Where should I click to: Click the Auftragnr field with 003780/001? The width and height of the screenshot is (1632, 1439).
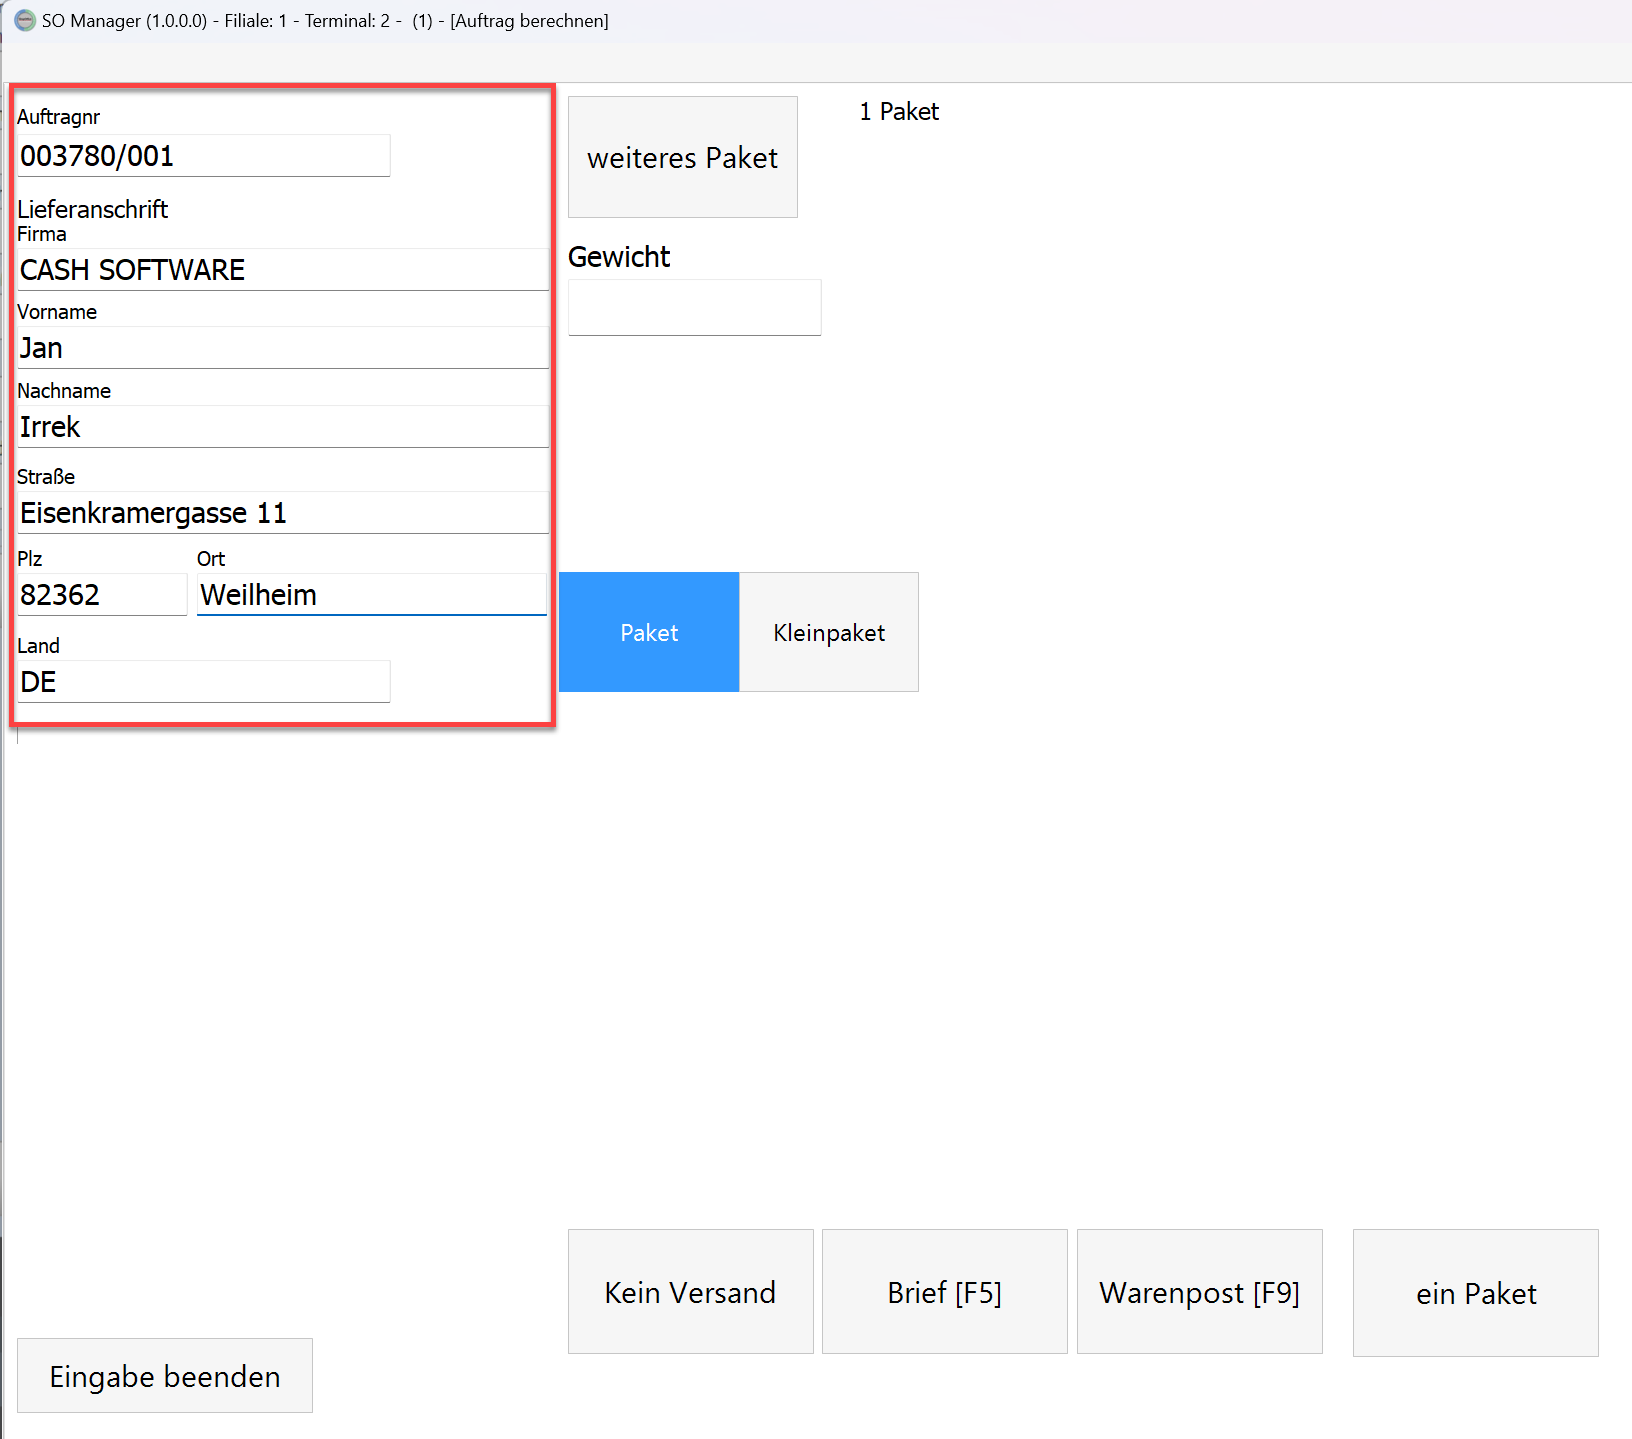[x=203, y=156]
